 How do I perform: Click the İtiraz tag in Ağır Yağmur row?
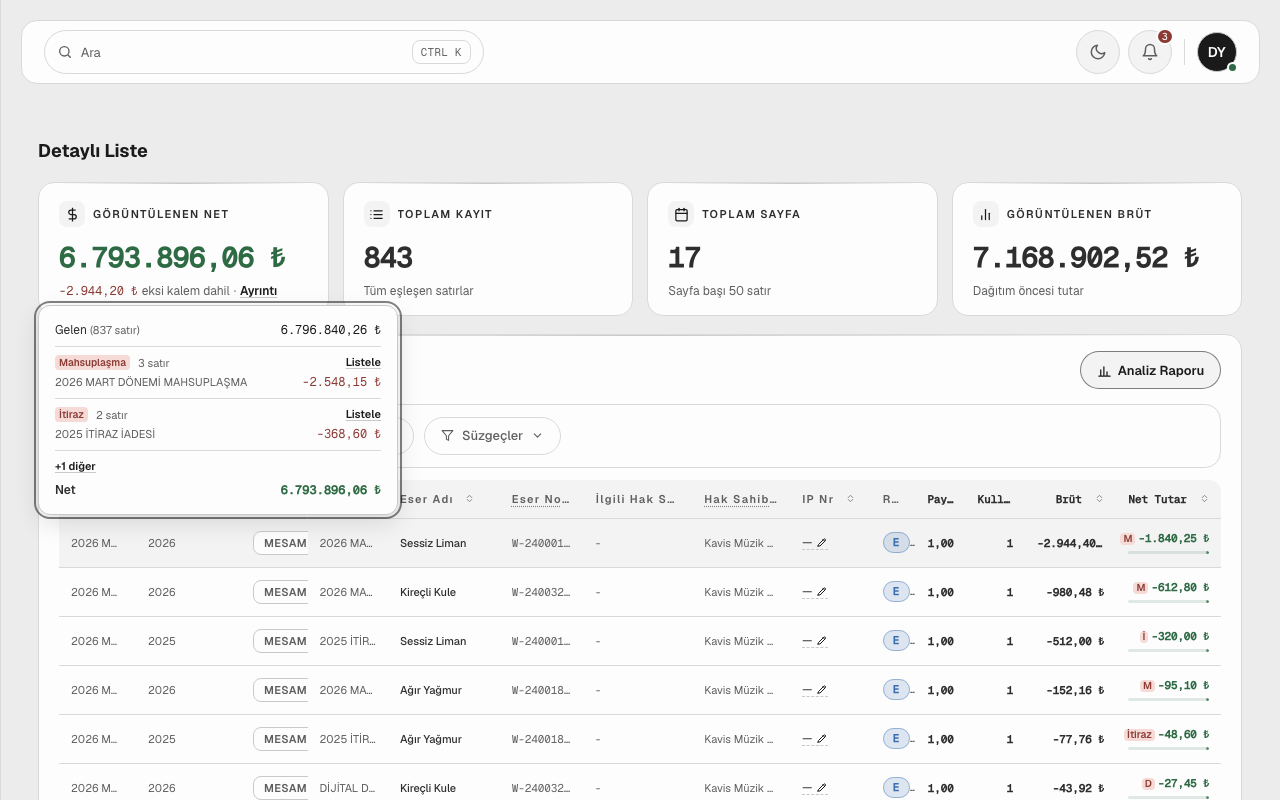[1140, 734]
